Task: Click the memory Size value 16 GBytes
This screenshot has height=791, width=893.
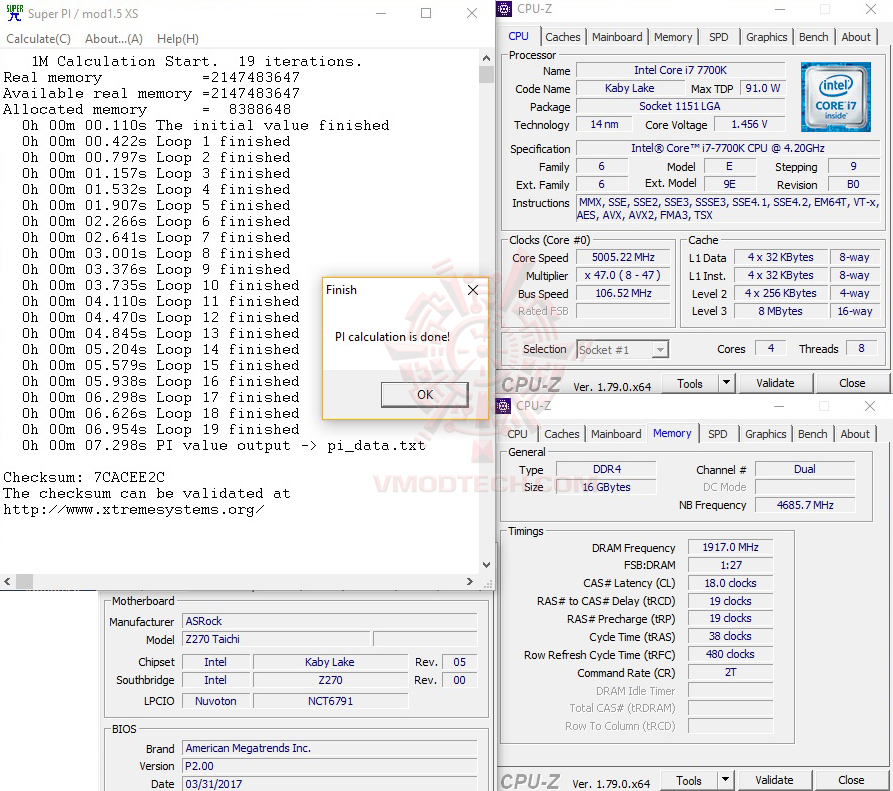Action: [606, 487]
